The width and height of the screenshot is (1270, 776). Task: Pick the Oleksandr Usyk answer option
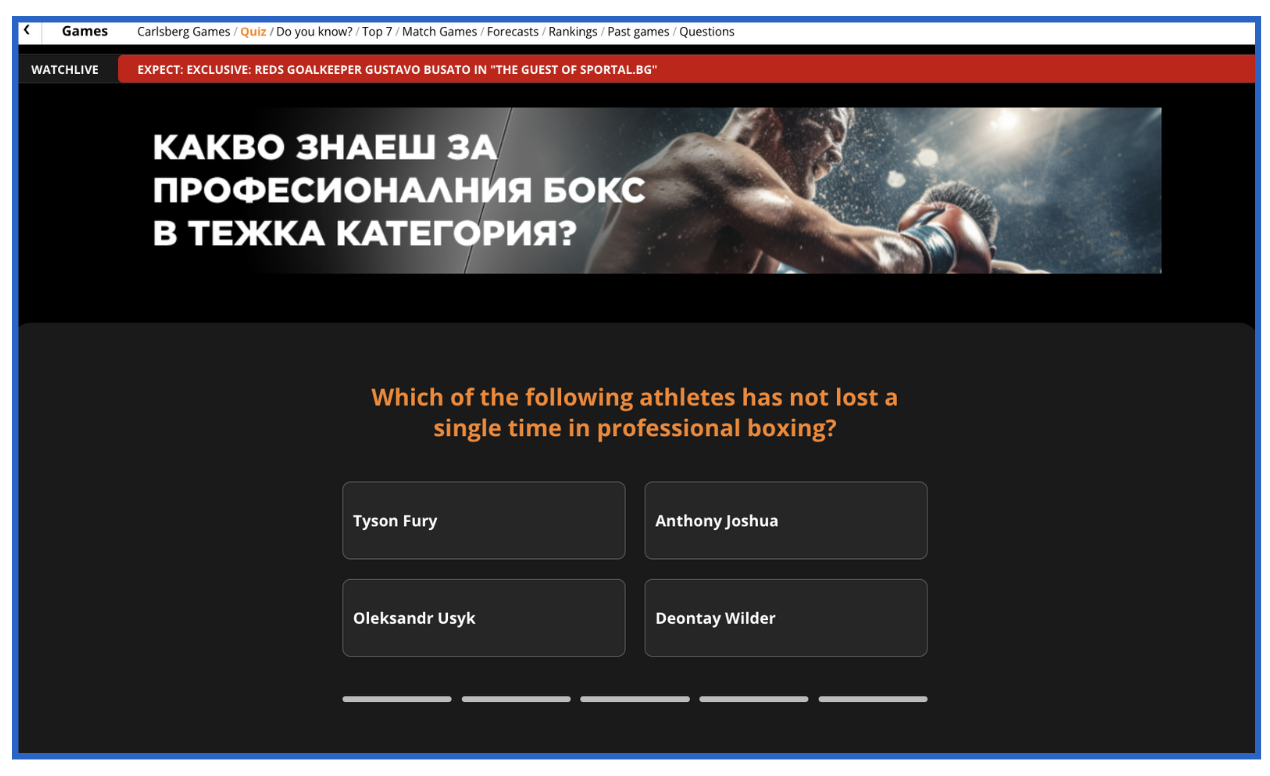(x=484, y=618)
